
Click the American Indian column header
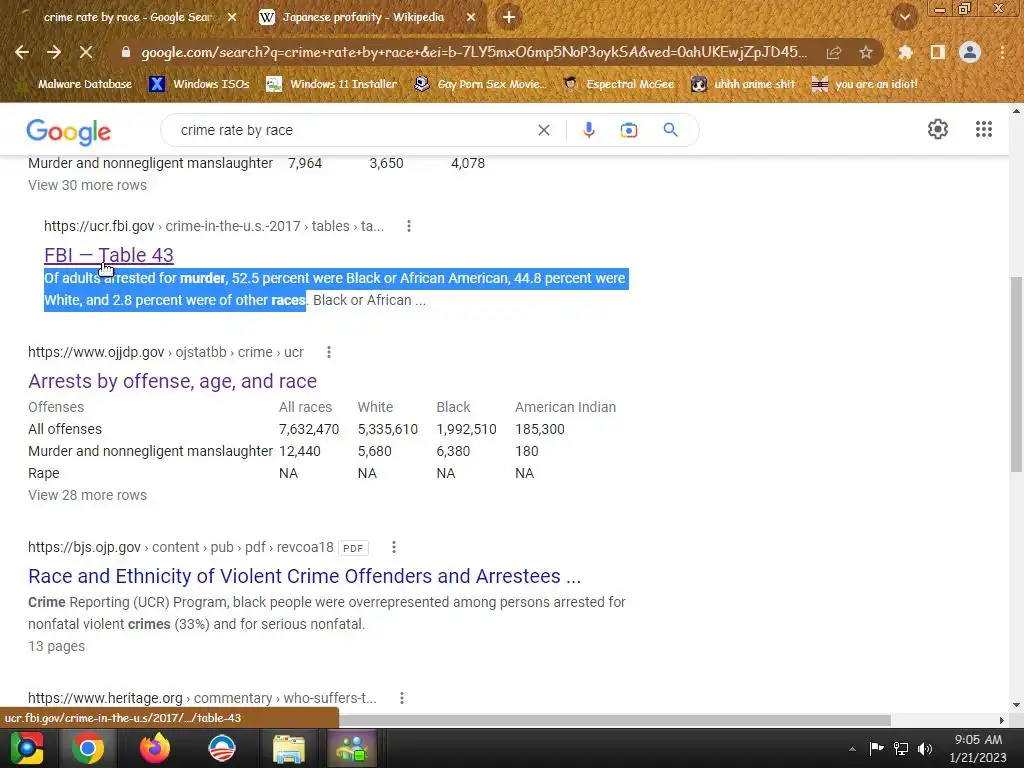click(566, 407)
